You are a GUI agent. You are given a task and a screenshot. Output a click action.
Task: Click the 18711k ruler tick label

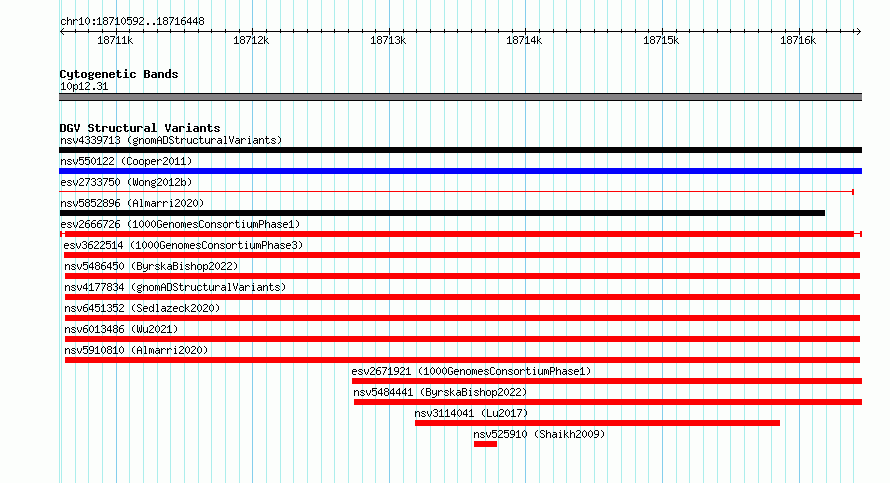pos(115,40)
